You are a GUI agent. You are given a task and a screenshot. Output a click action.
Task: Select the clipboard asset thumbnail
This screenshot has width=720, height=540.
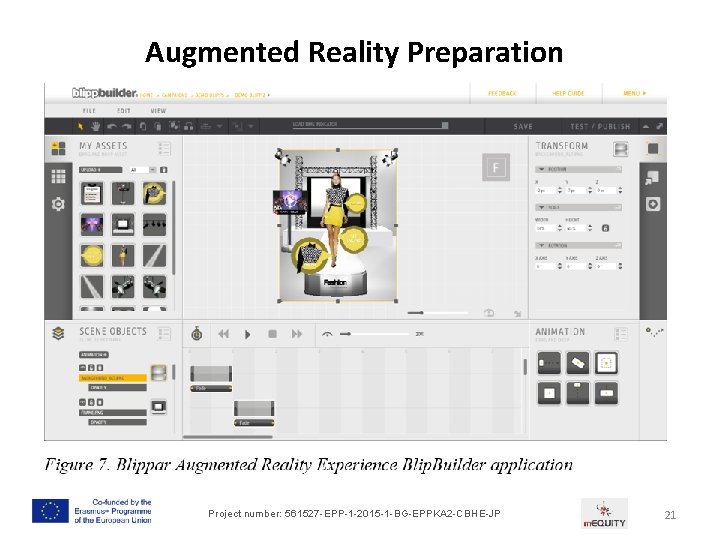[92, 193]
